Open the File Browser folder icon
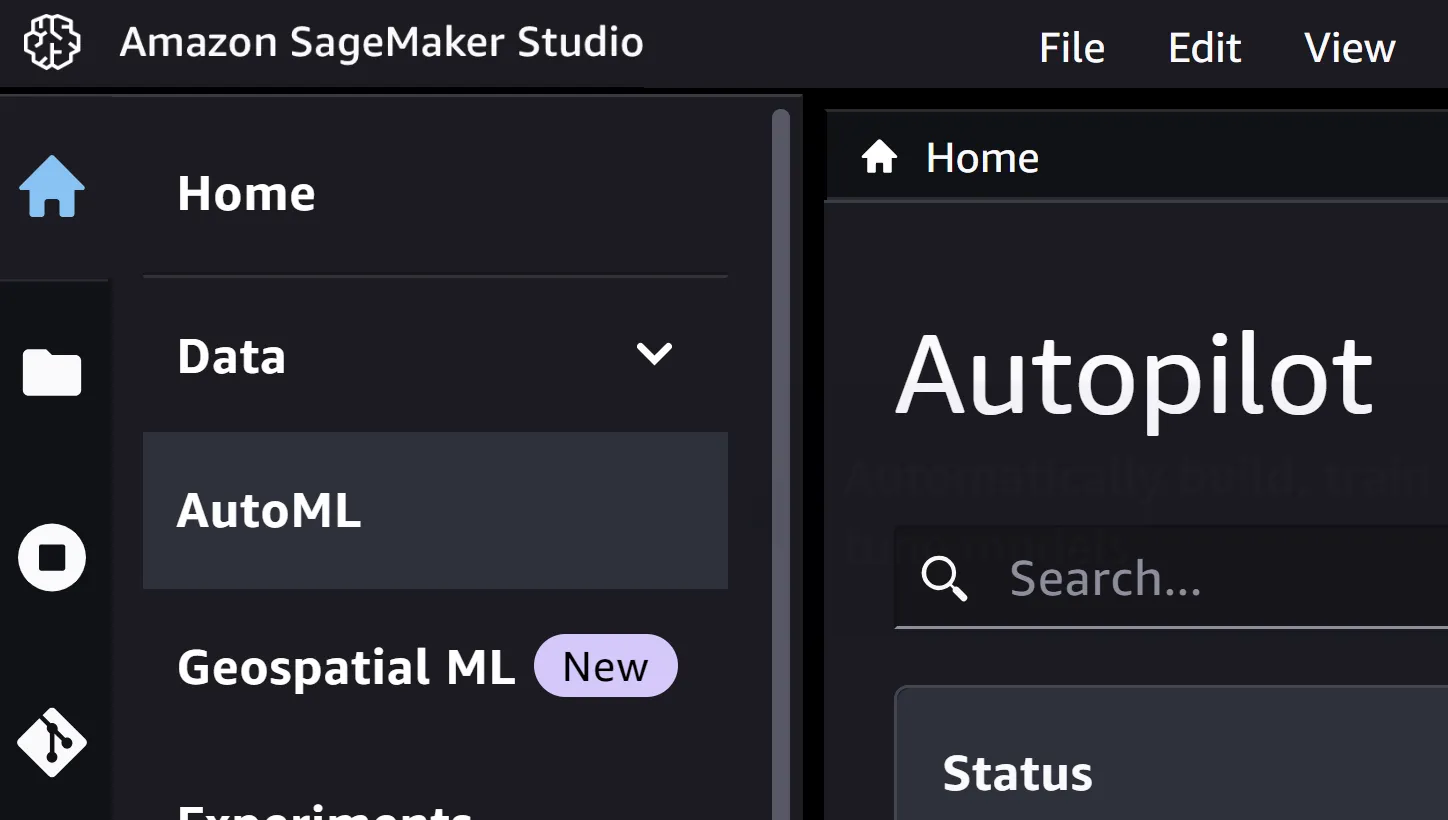 coord(52,372)
